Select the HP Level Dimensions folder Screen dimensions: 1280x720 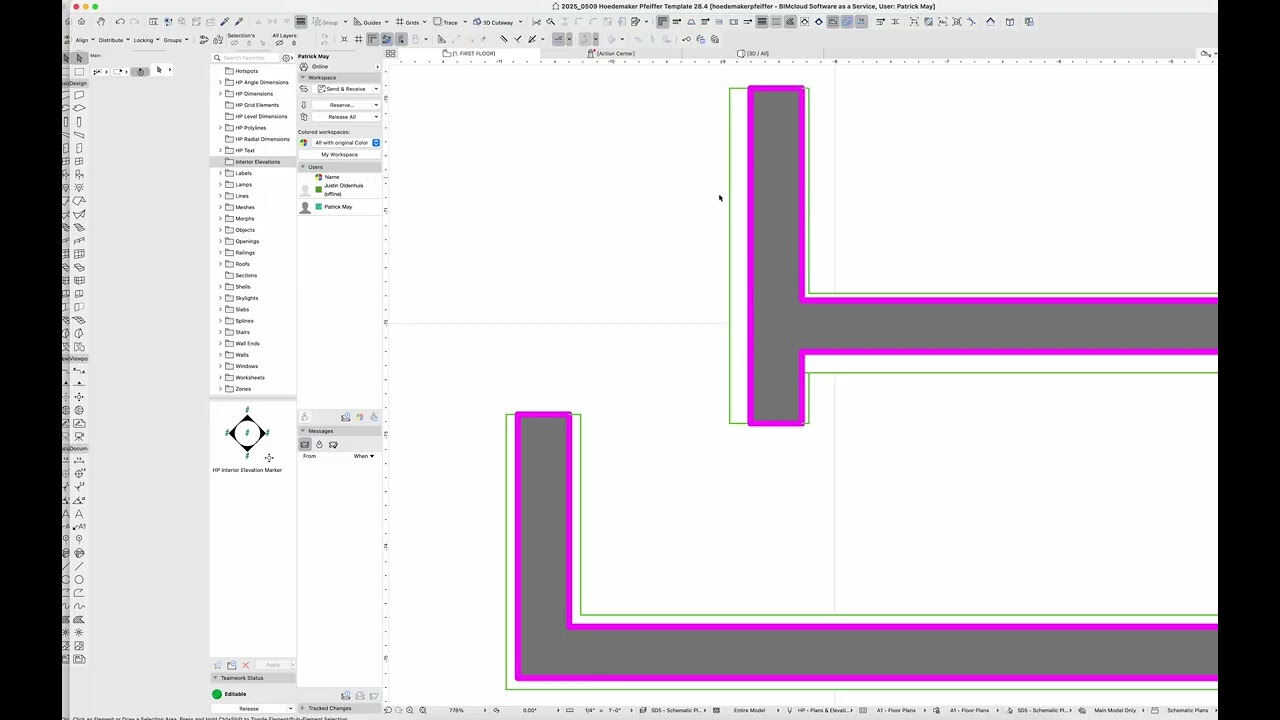(x=261, y=116)
